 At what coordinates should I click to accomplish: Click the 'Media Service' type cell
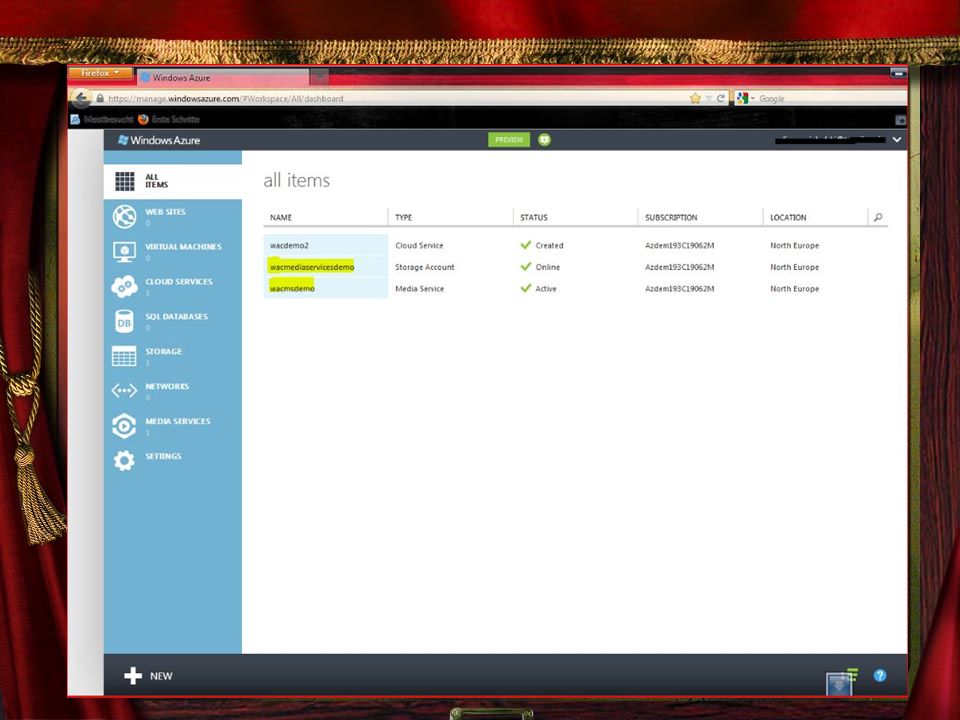pos(419,288)
